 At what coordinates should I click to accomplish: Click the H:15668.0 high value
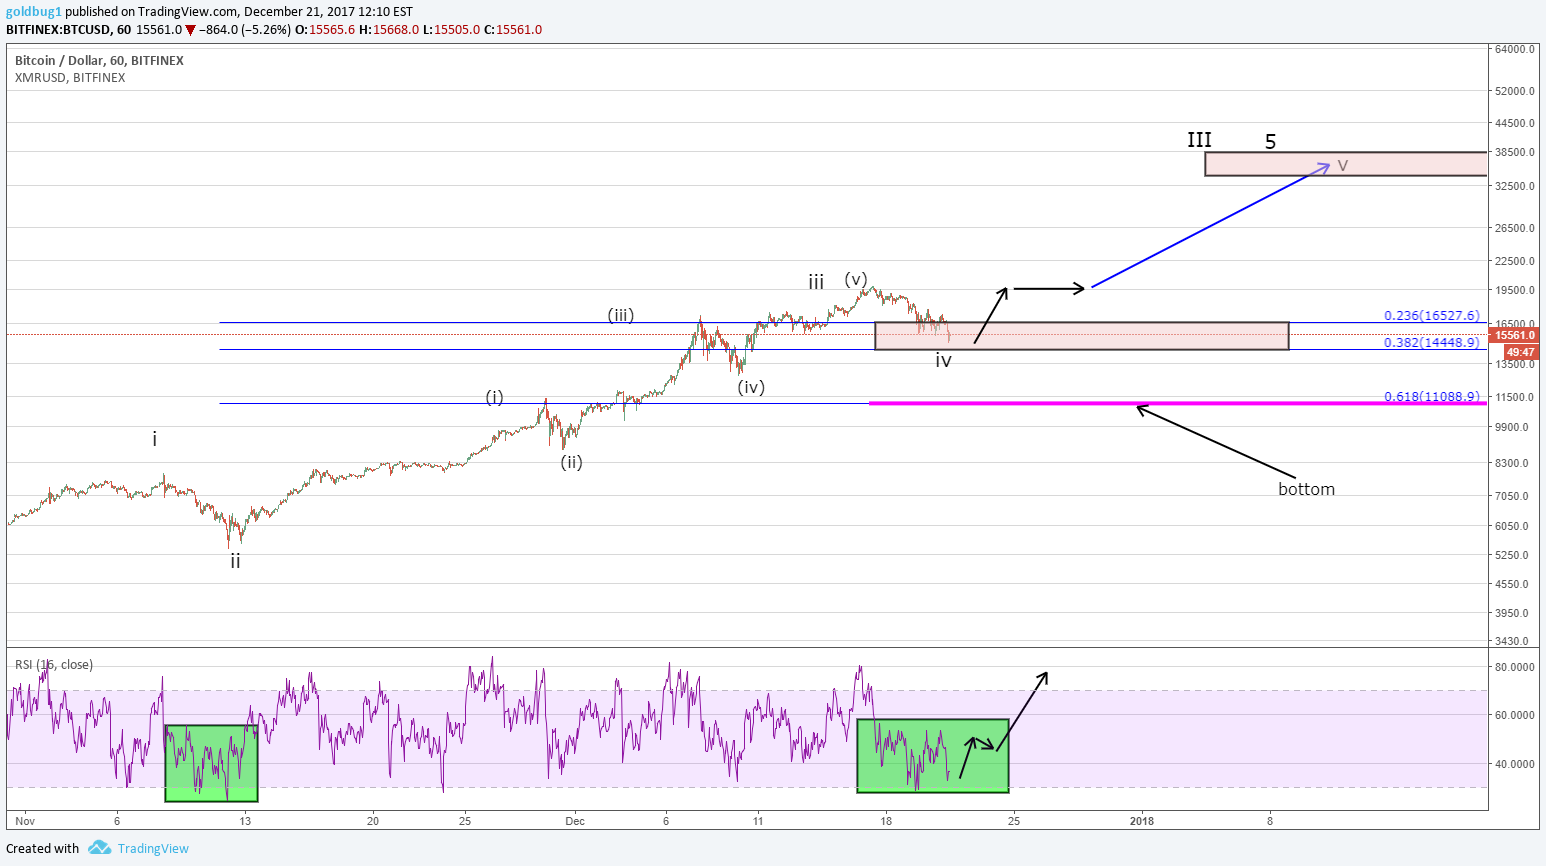click(x=390, y=30)
